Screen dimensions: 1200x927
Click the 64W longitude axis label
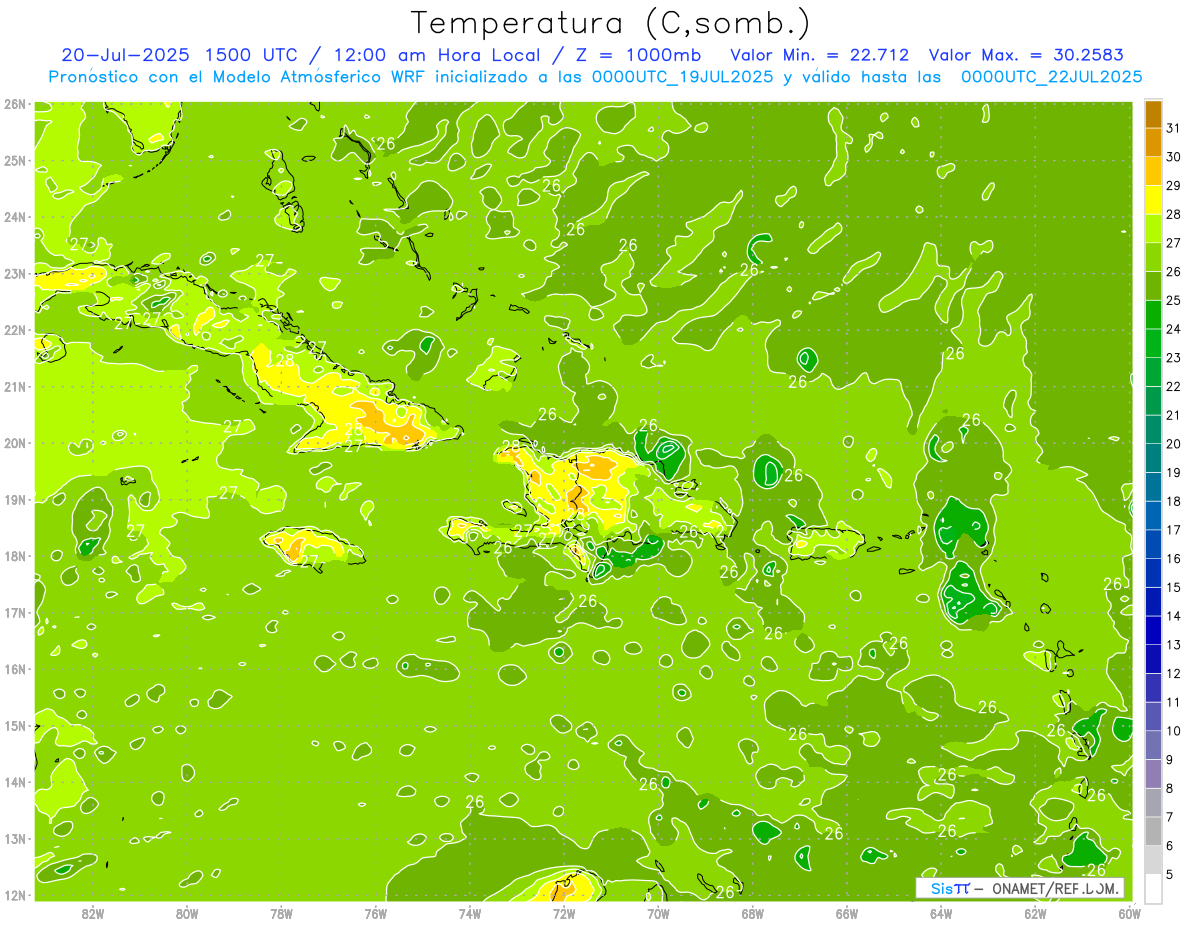click(941, 913)
